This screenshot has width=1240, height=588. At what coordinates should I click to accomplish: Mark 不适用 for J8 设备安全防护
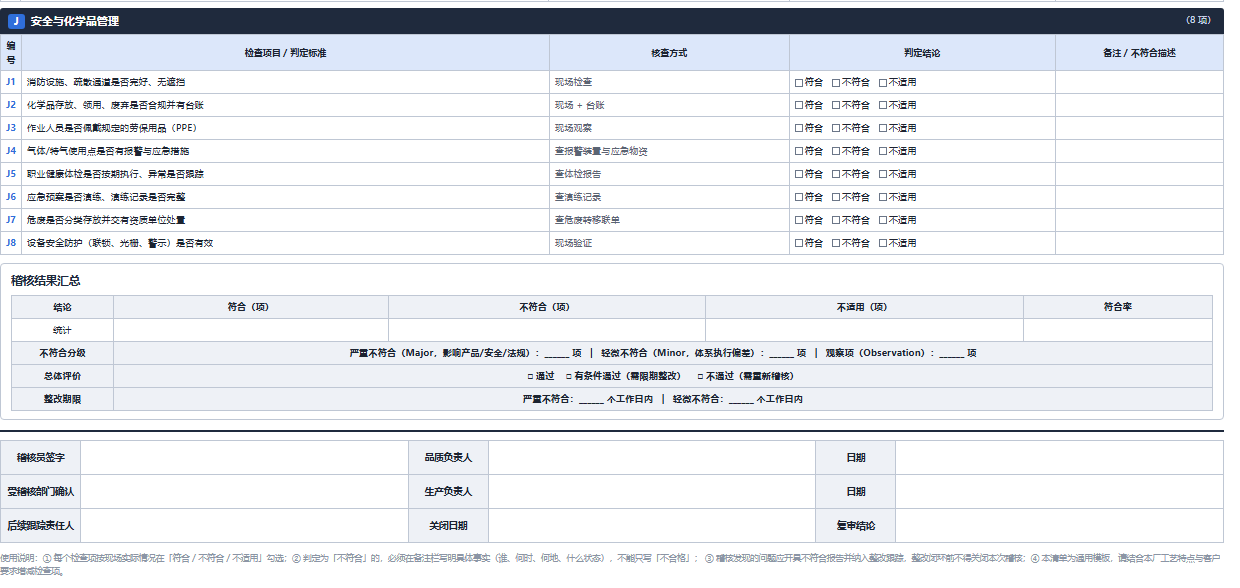pos(883,243)
